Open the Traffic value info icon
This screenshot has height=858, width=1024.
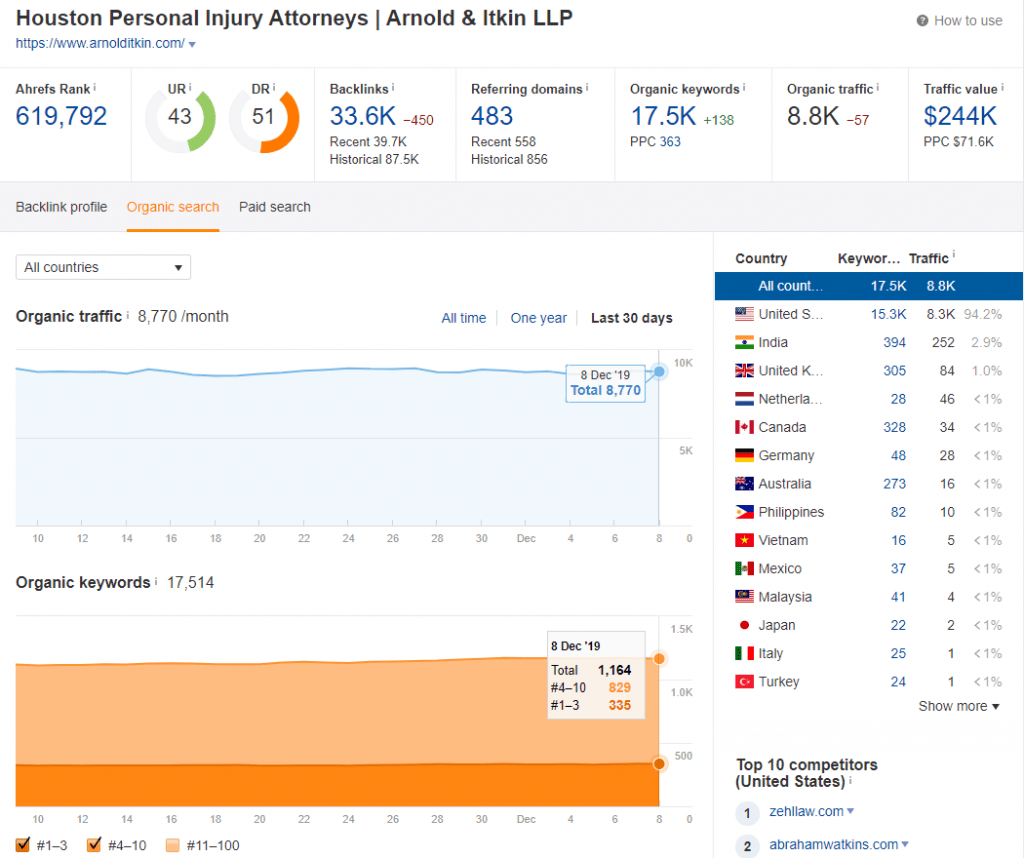1002,87
